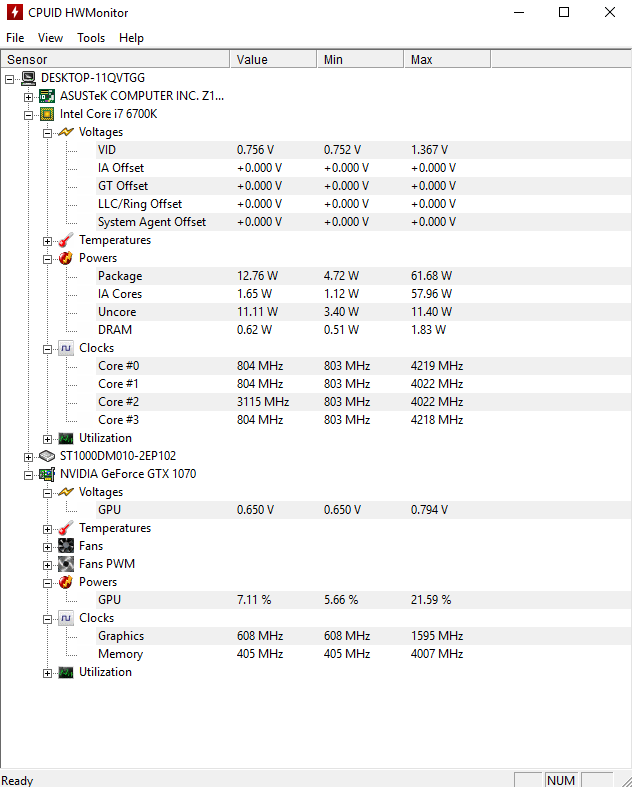632x787 pixels.
Task: Expand the Fans PWM section
Action: 47,565
